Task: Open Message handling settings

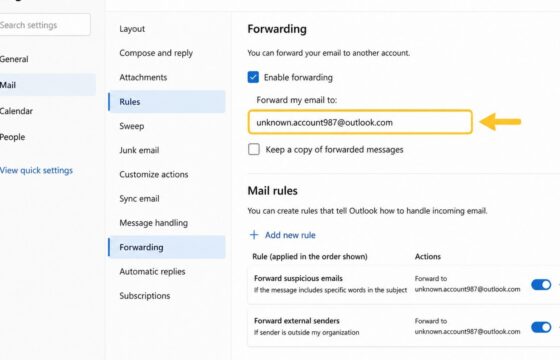Action: [154, 223]
